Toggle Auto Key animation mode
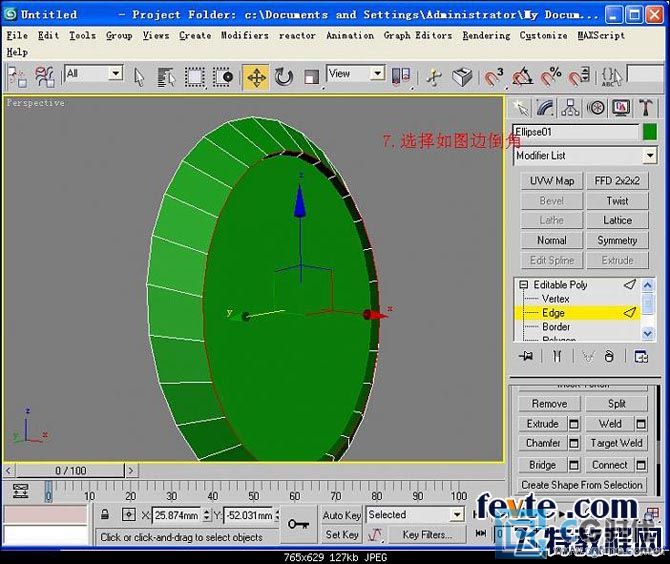The image size is (670, 564). (x=341, y=515)
